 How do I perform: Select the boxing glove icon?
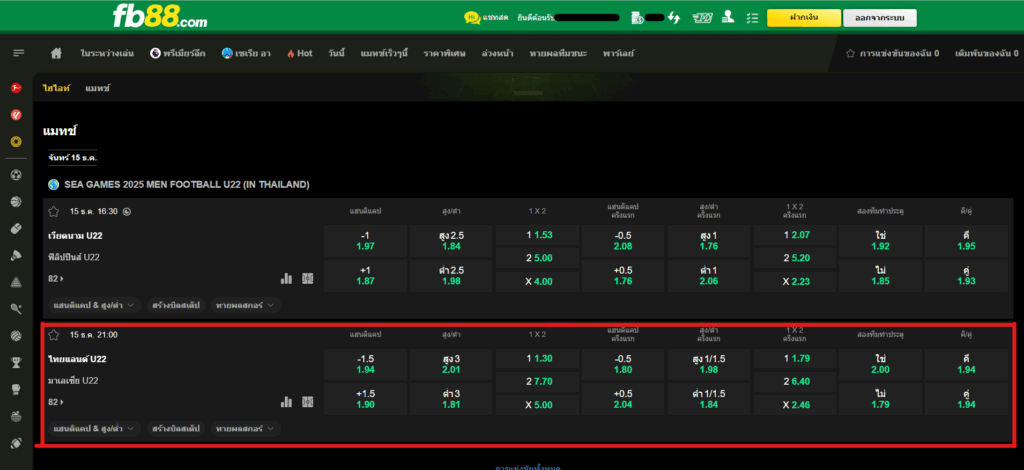click(16, 389)
